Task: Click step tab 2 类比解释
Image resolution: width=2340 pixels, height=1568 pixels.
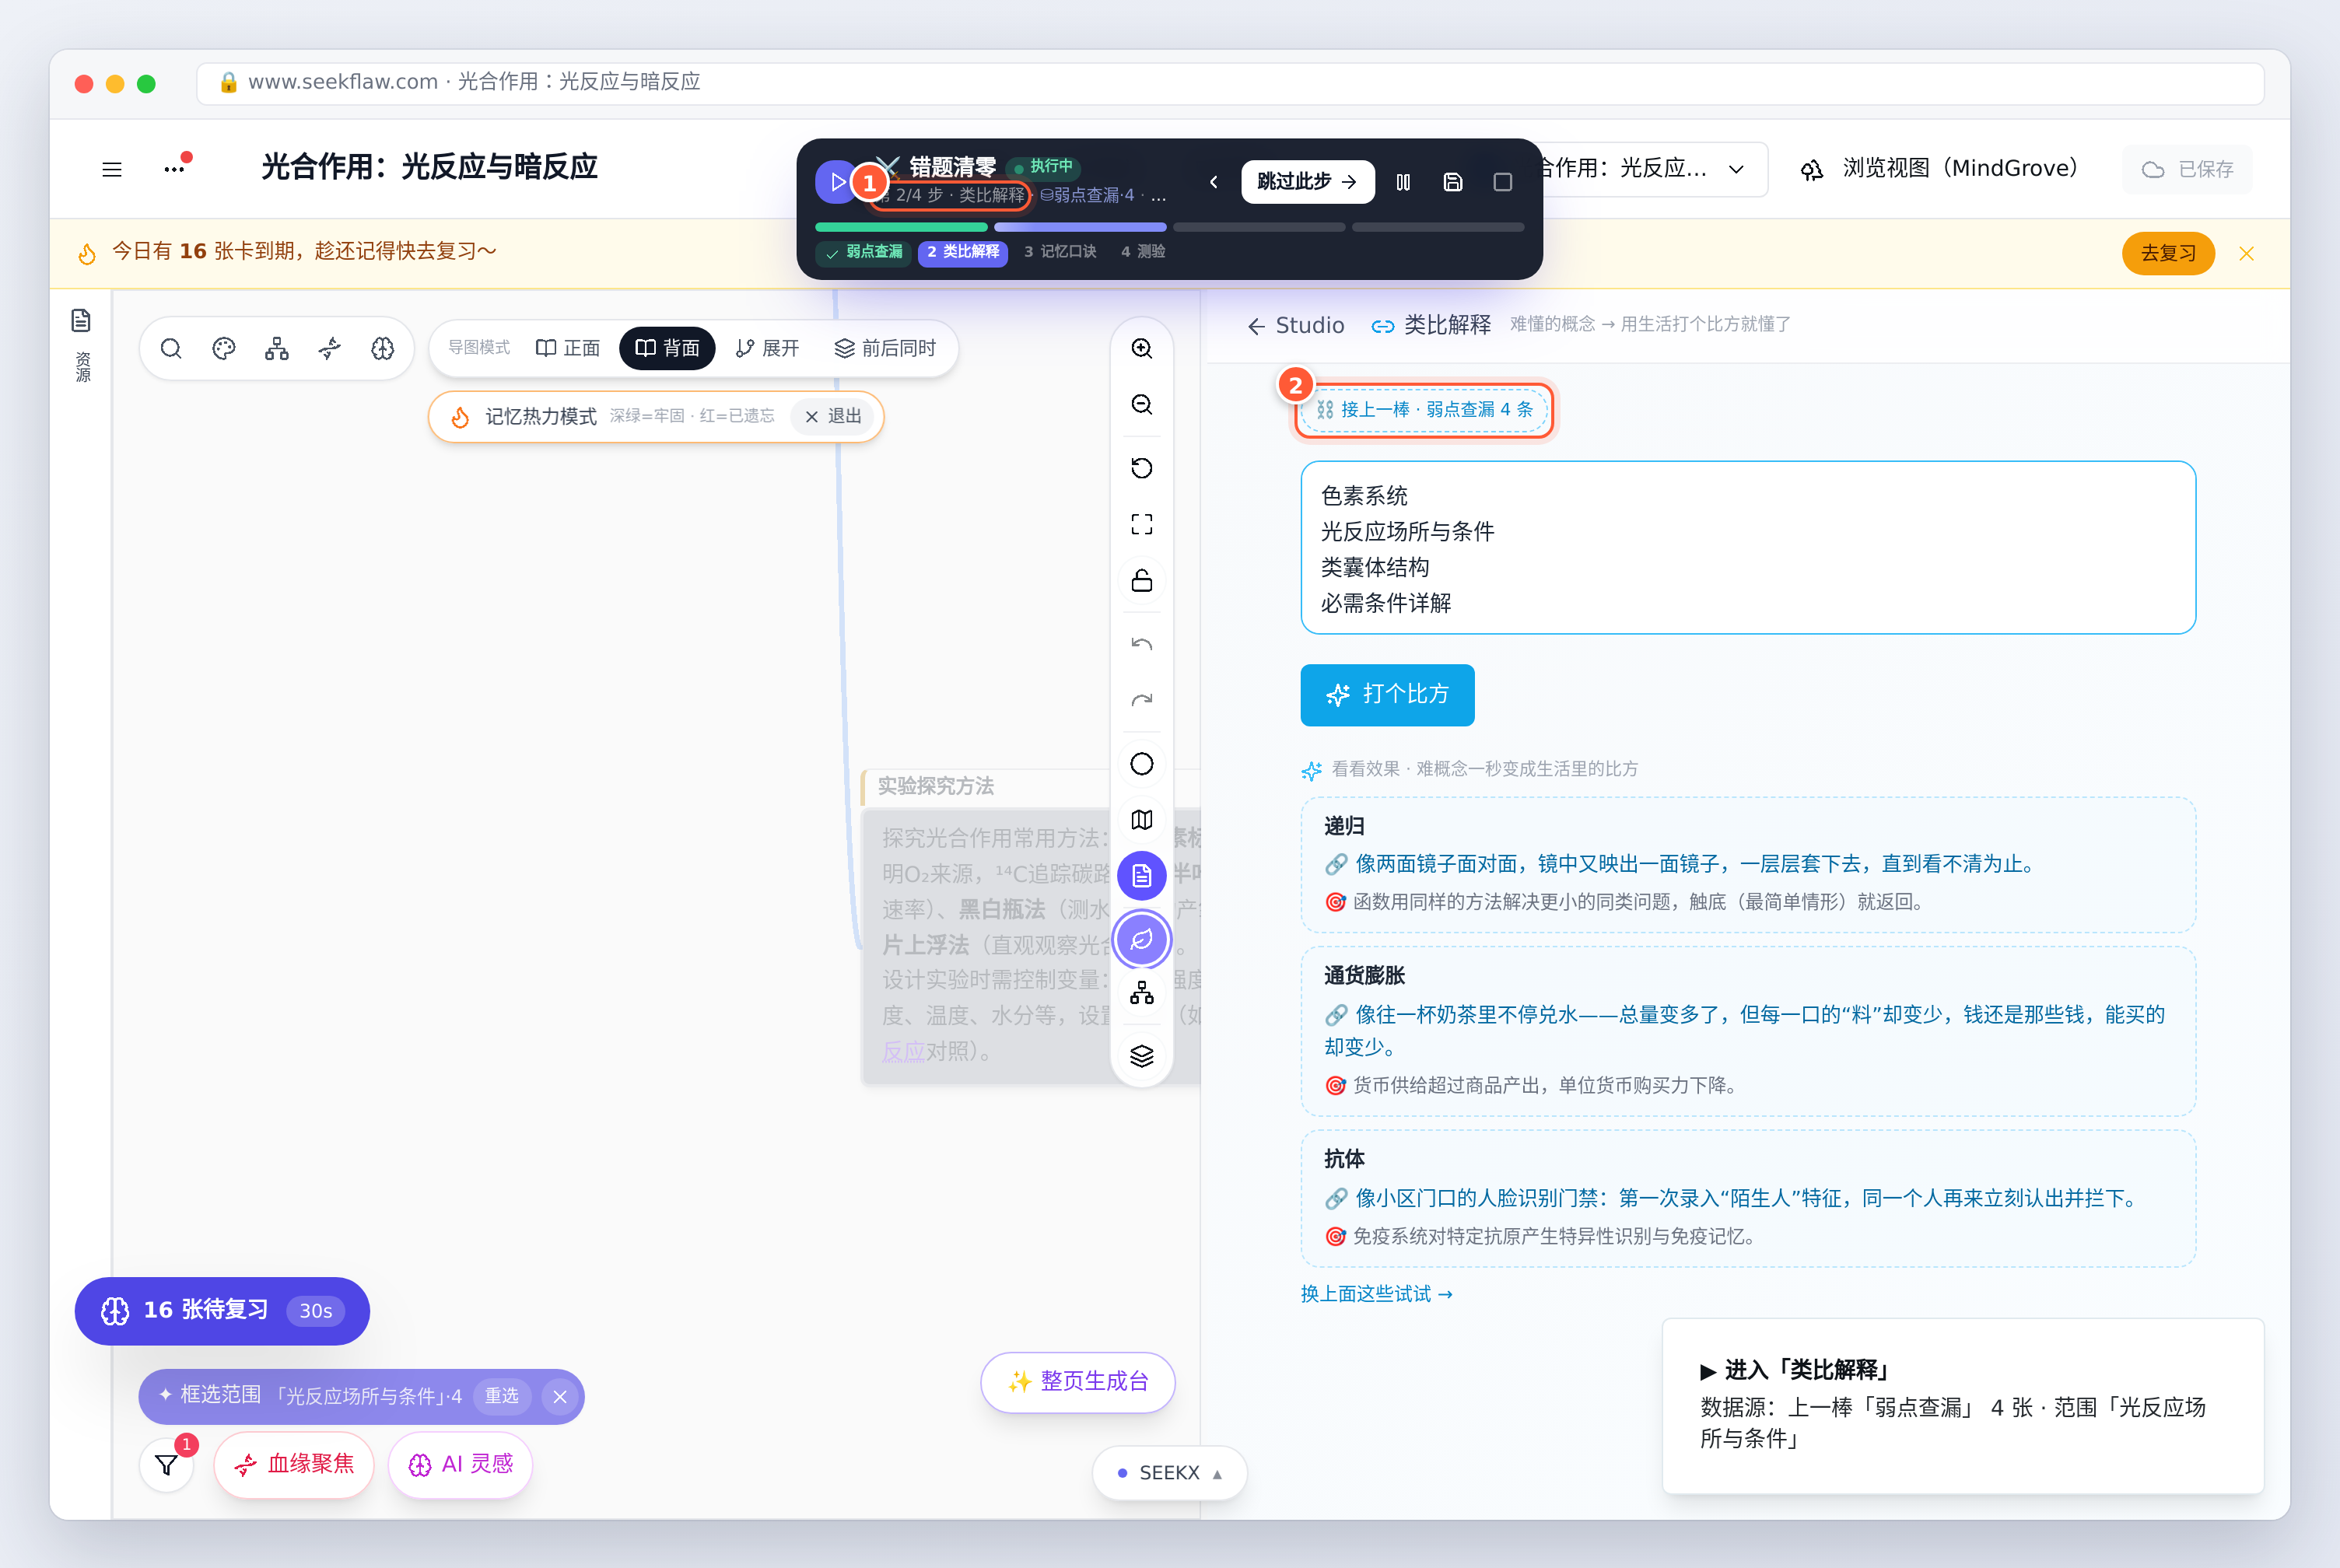Action: (x=962, y=252)
